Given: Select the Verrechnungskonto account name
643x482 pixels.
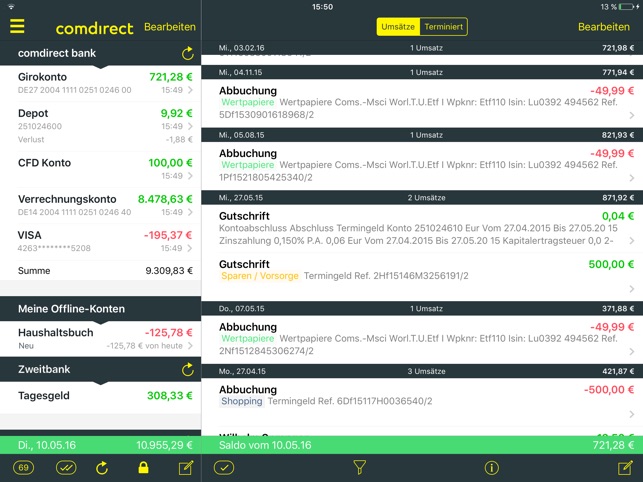Looking at the screenshot, I should pos(67,199).
